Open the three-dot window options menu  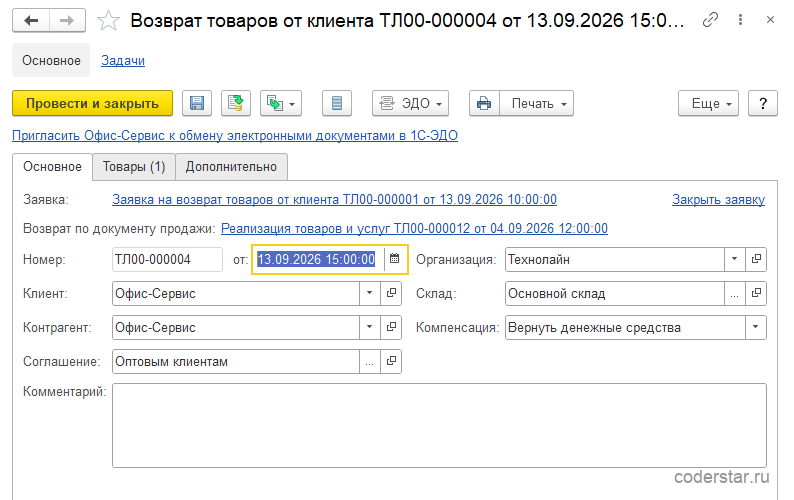740,20
